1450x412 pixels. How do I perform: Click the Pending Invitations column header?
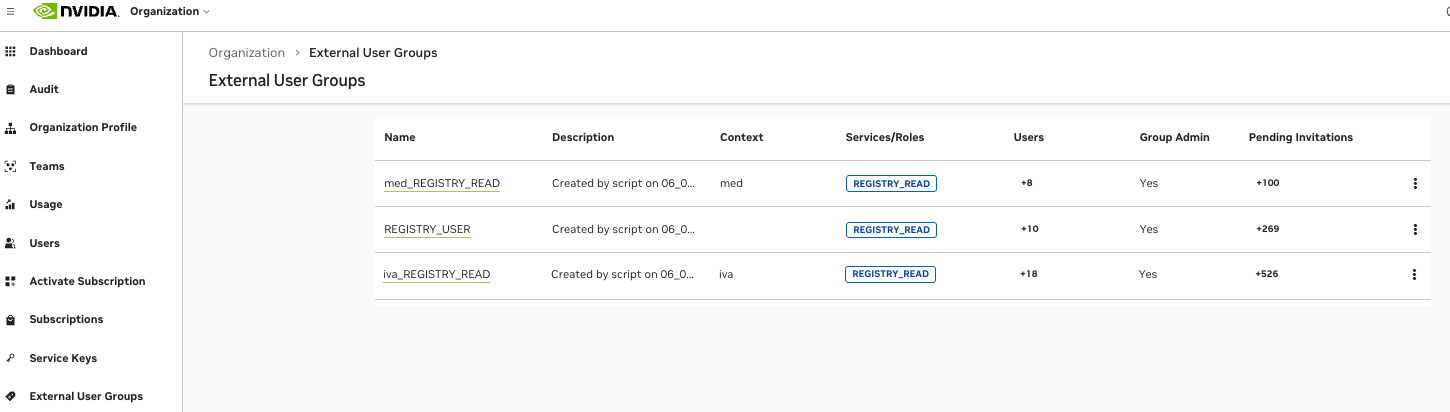click(x=1301, y=138)
